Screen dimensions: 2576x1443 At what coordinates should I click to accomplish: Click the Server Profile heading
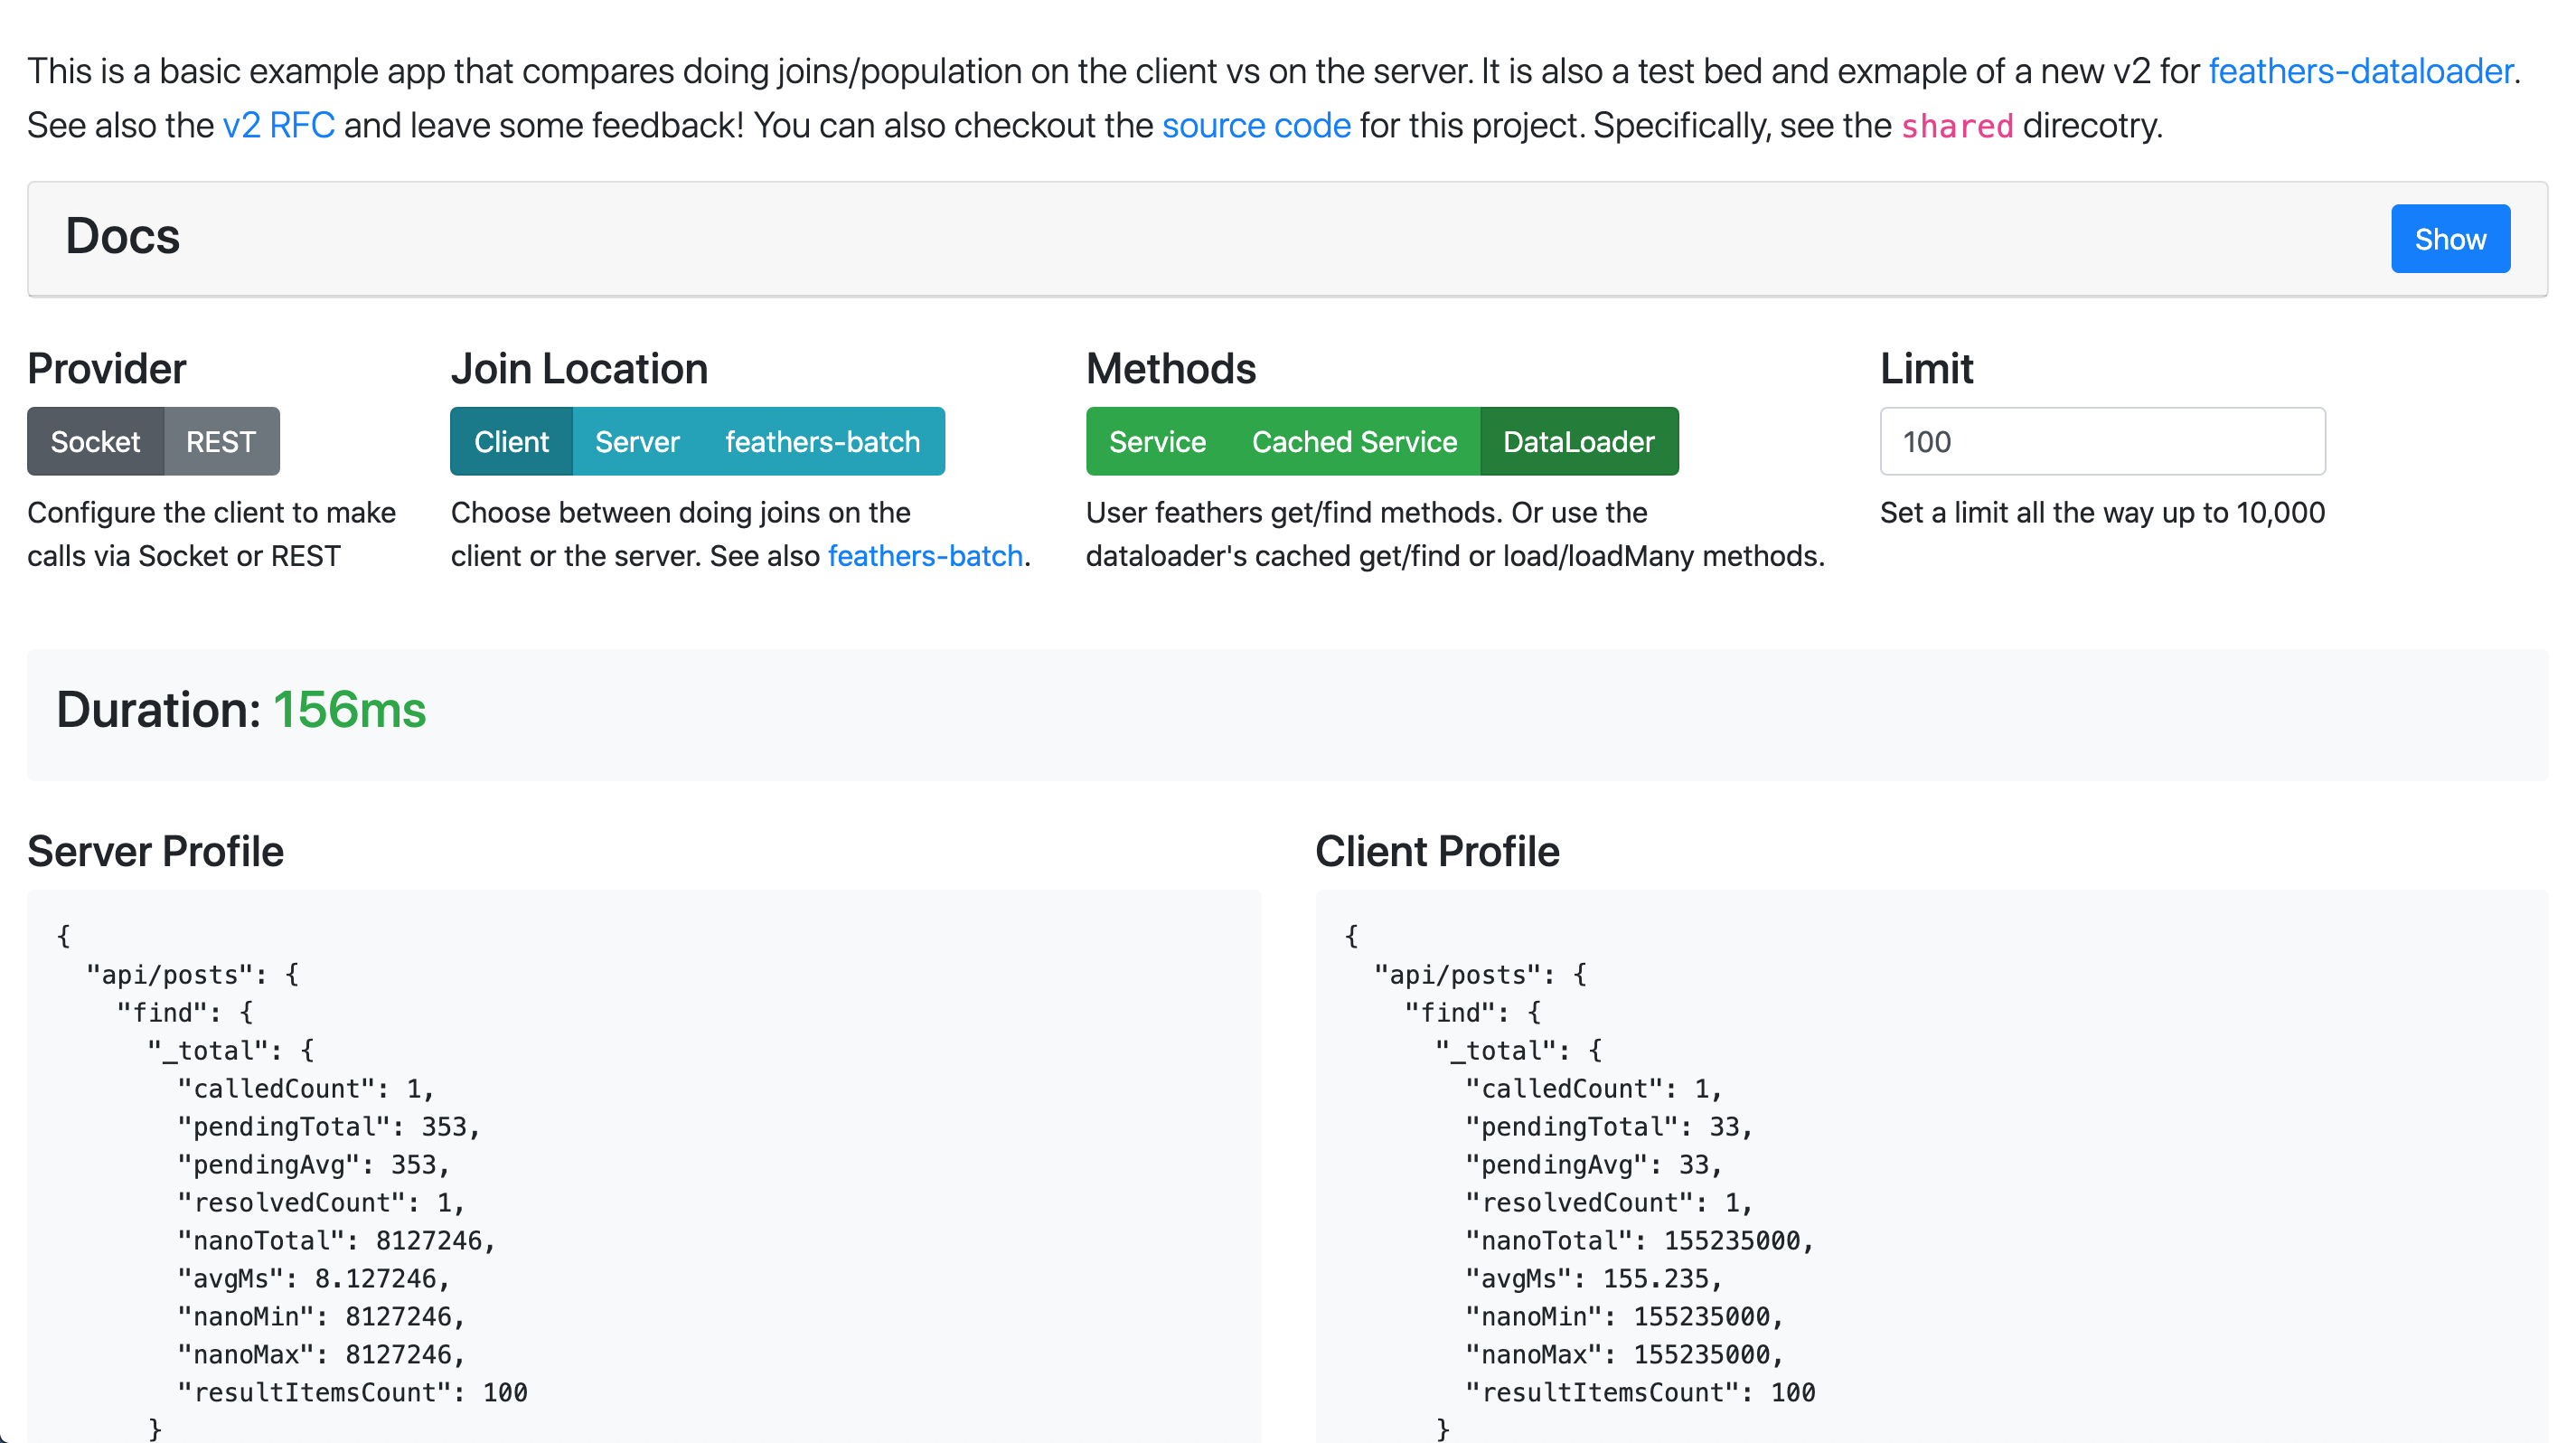[155, 852]
